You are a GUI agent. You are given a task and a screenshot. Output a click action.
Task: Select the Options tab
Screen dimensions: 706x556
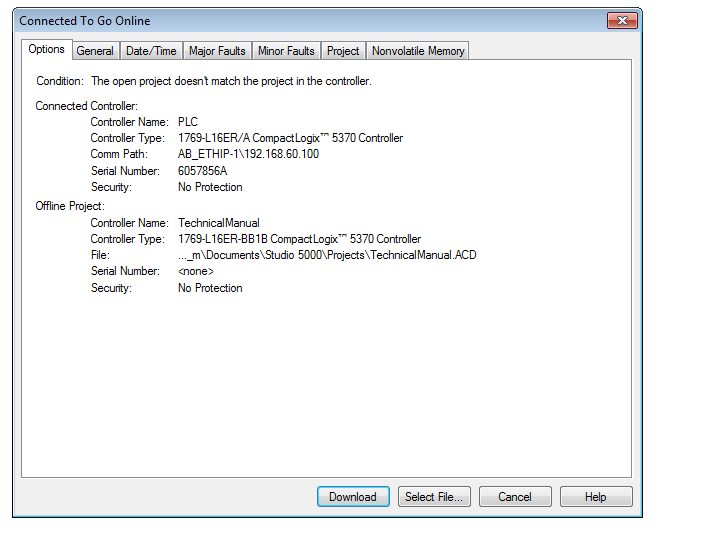click(x=46, y=50)
